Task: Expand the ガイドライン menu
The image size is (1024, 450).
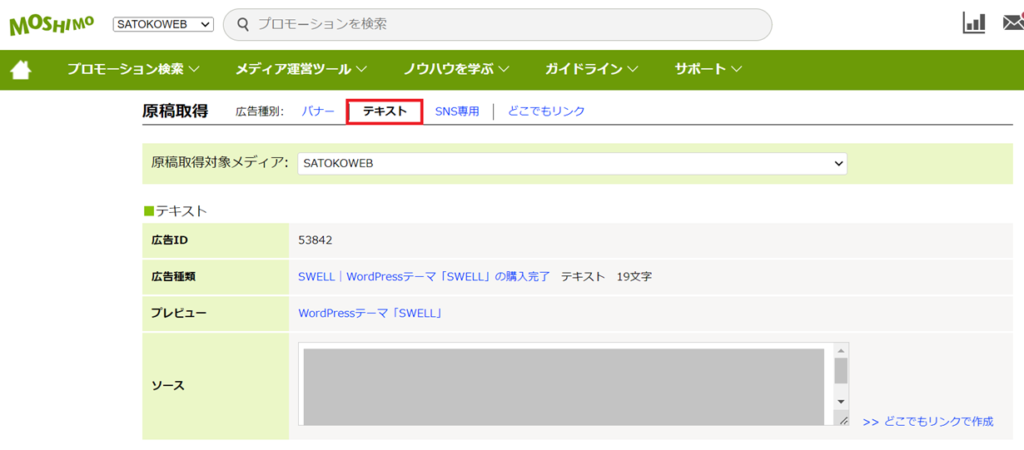Action: pos(591,69)
